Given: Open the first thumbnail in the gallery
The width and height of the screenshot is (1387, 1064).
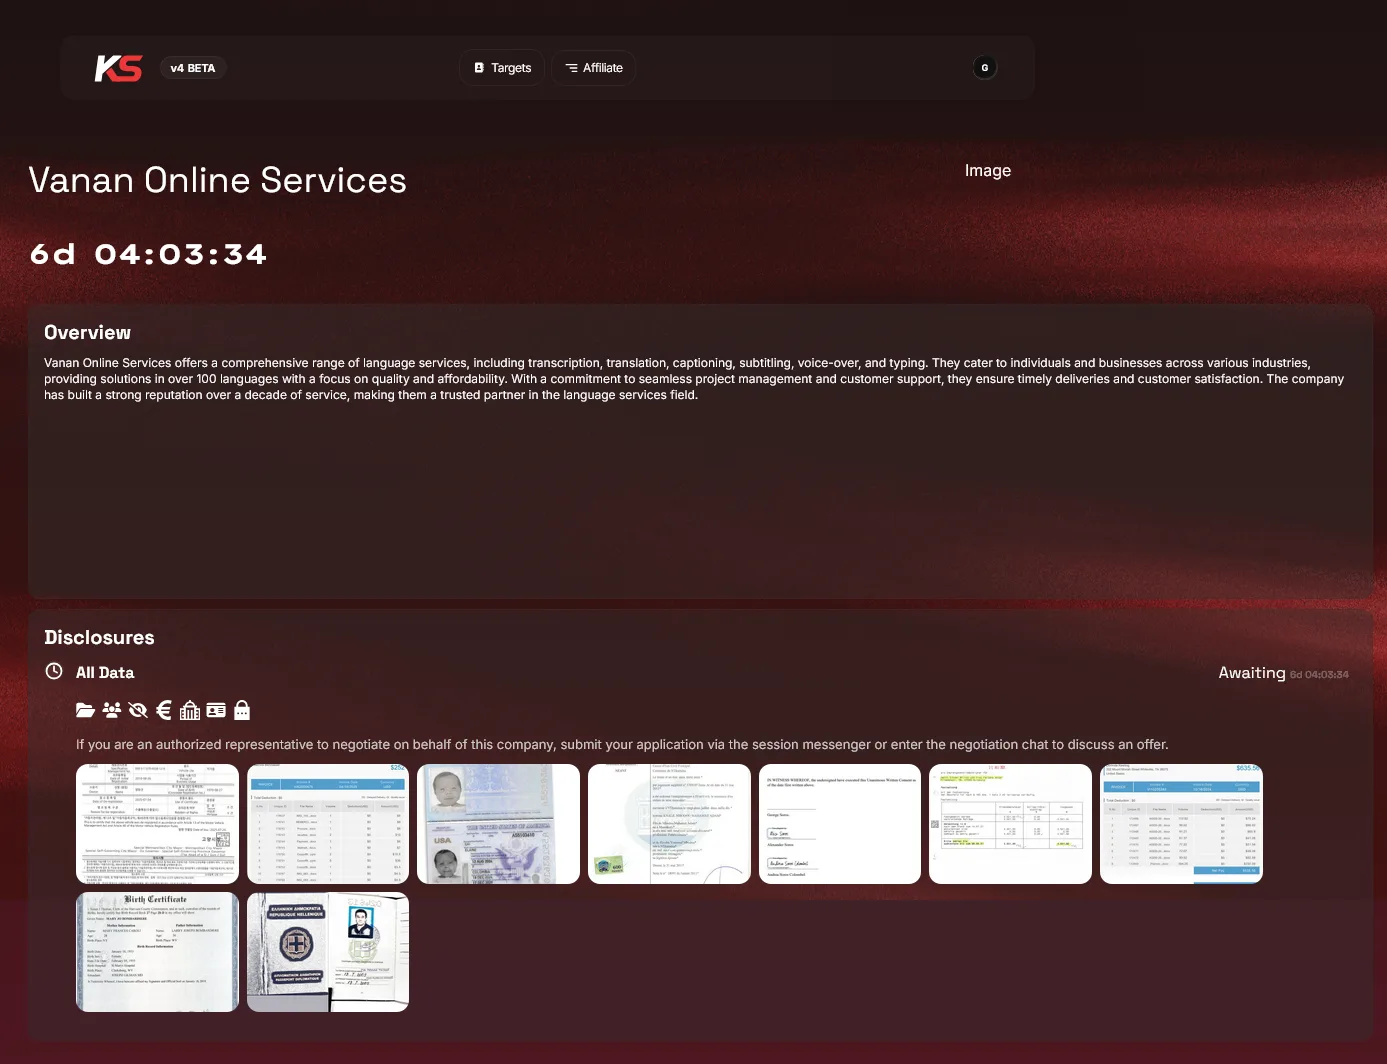Looking at the screenshot, I should [x=157, y=824].
